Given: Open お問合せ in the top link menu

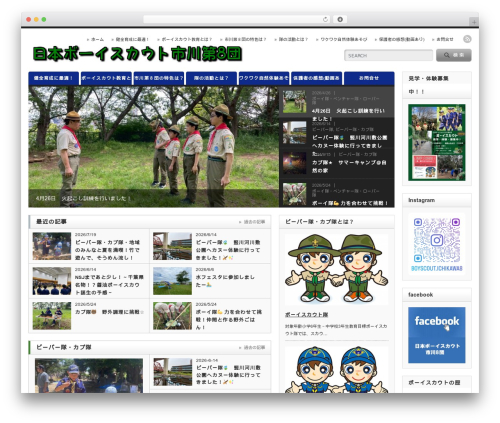Looking at the screenshot, I should pos(445,39).
